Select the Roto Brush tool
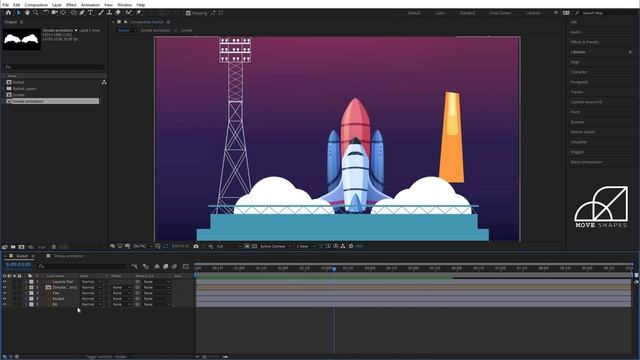This screenshot has height=360, width=640. point(129,13)
